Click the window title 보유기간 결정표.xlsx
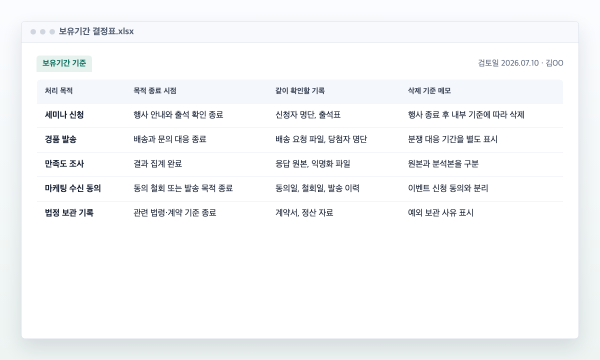 pyautogui.click(x=96, y=31)
